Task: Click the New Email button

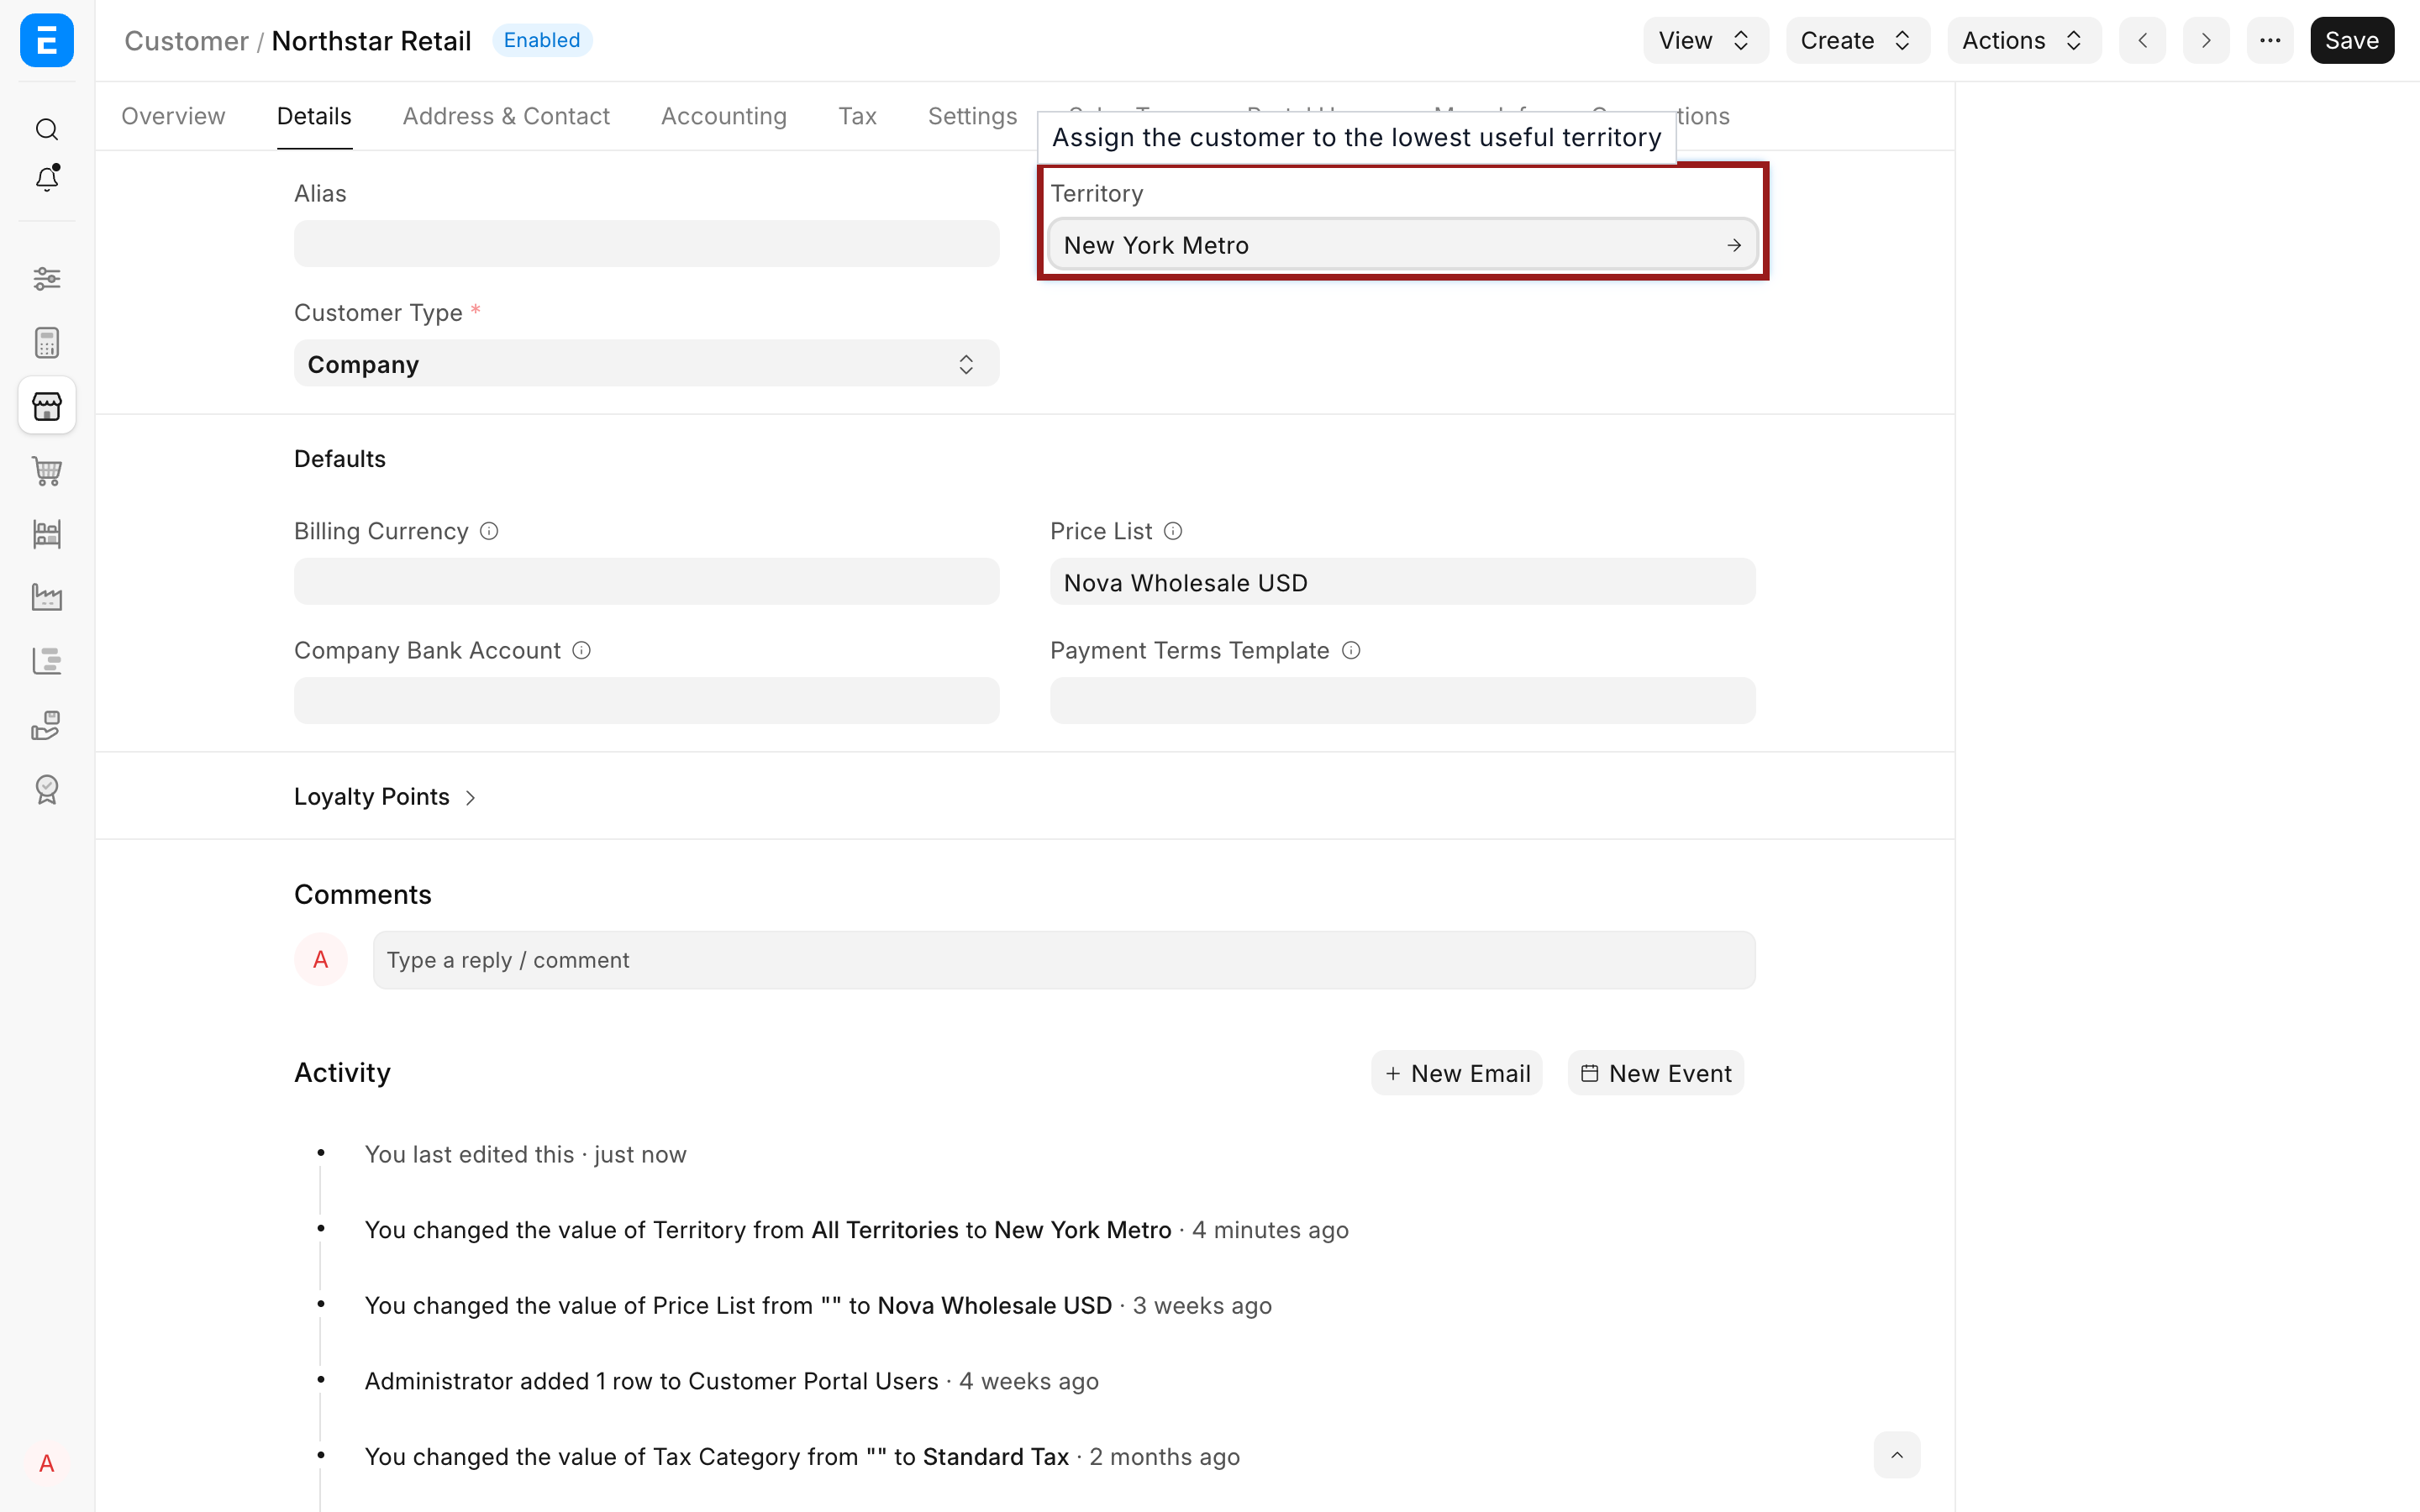Action: point(1457,1073)
